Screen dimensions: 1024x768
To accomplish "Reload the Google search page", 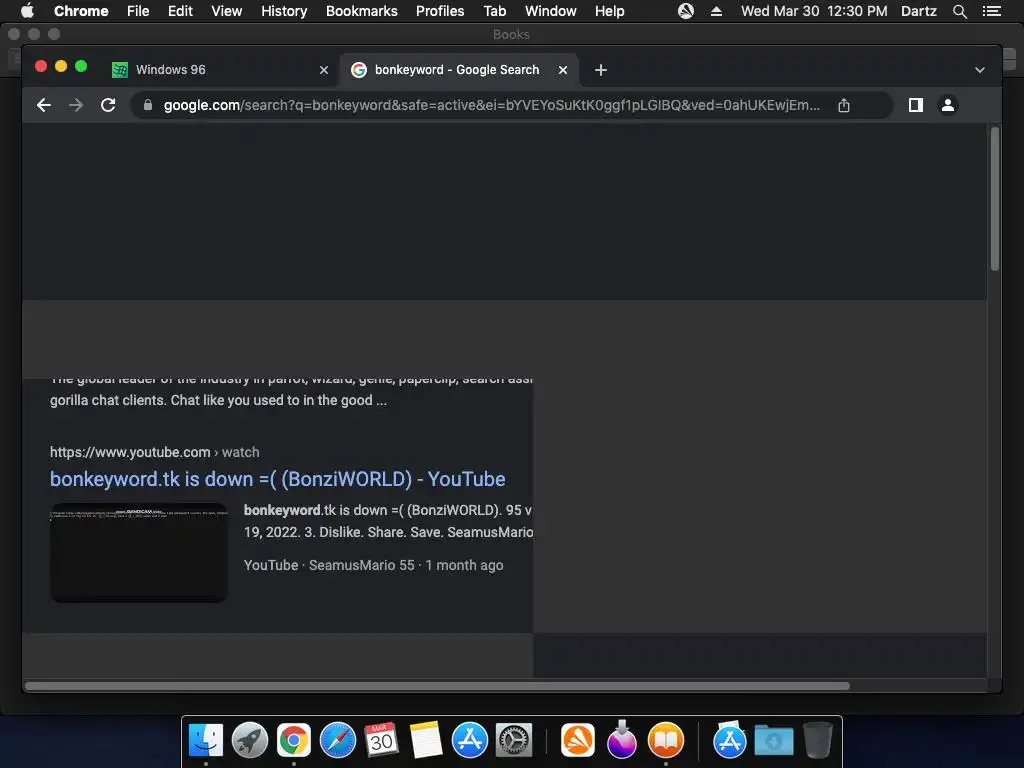I will point(108,105).
